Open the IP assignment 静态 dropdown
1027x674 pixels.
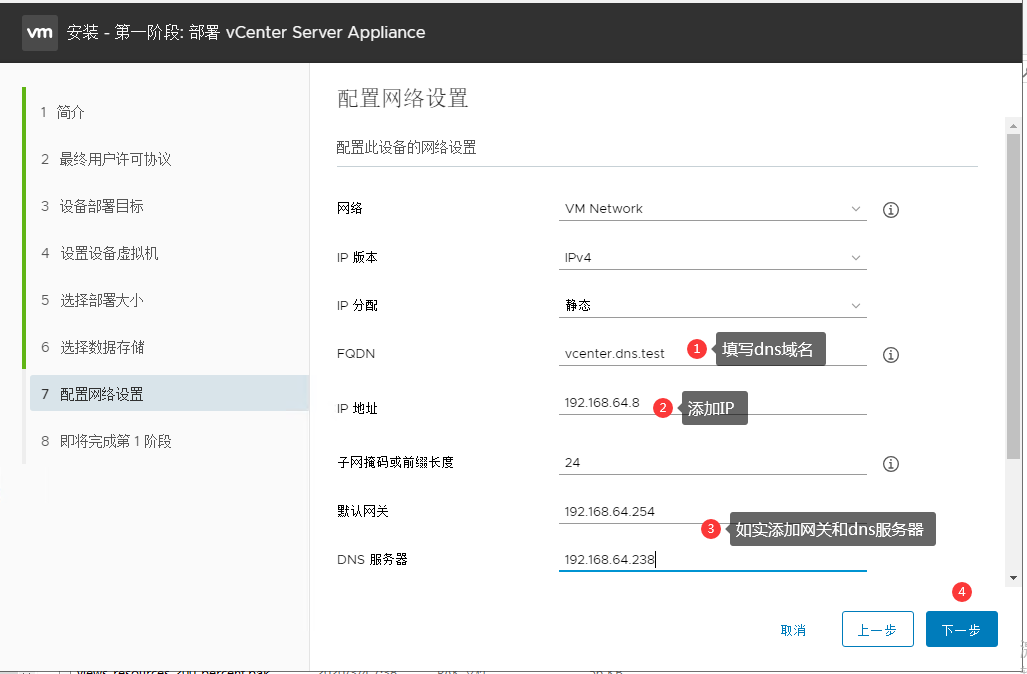(712, 306)
